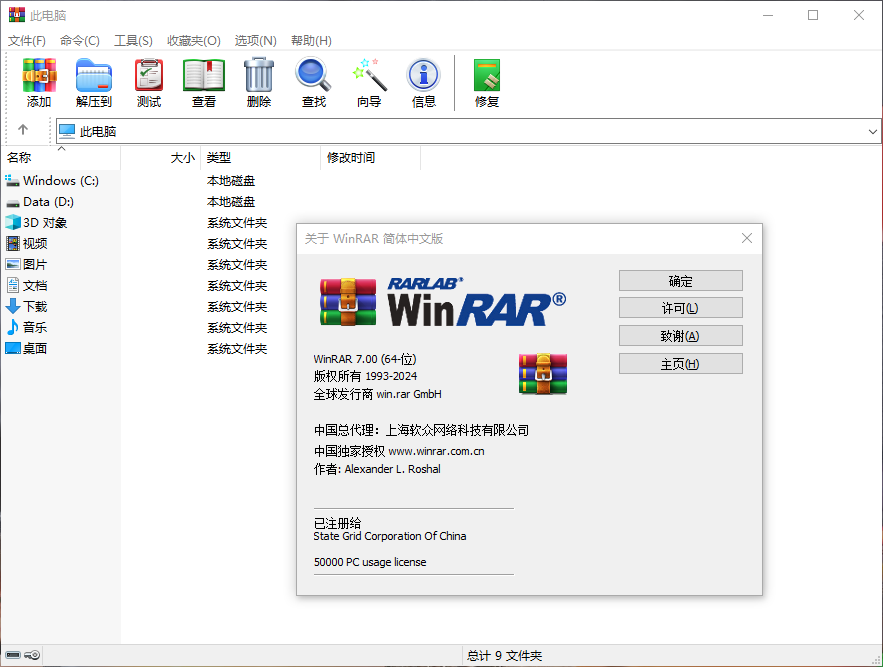
Task: Click the 本地磁盘 type cell for Windows (C:)
Action: 231,181
